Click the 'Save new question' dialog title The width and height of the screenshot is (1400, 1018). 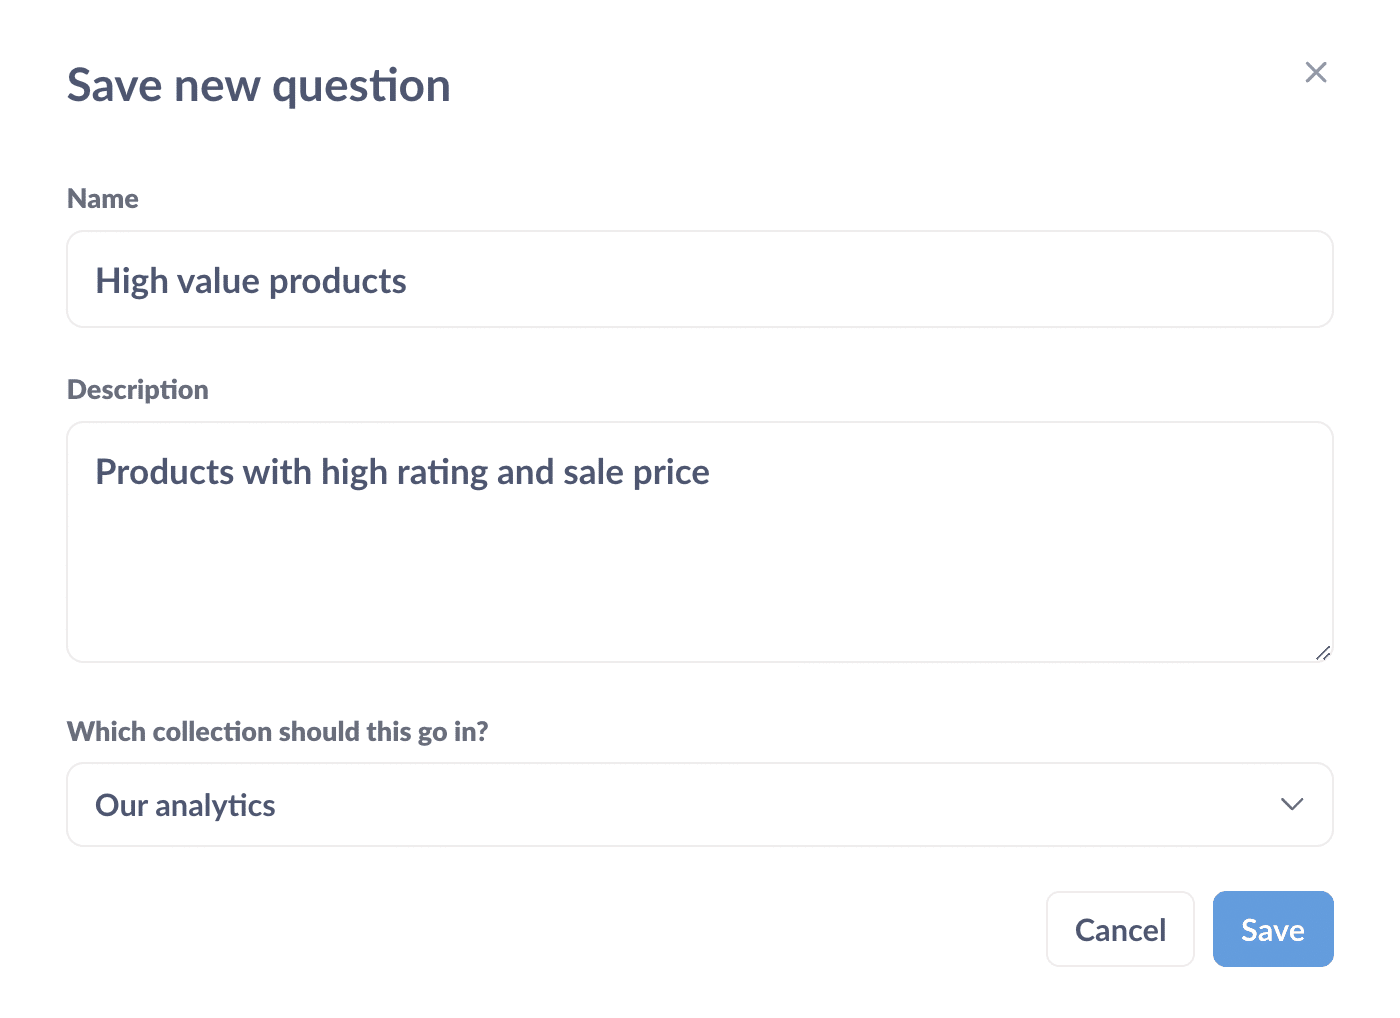pos(258,85)
